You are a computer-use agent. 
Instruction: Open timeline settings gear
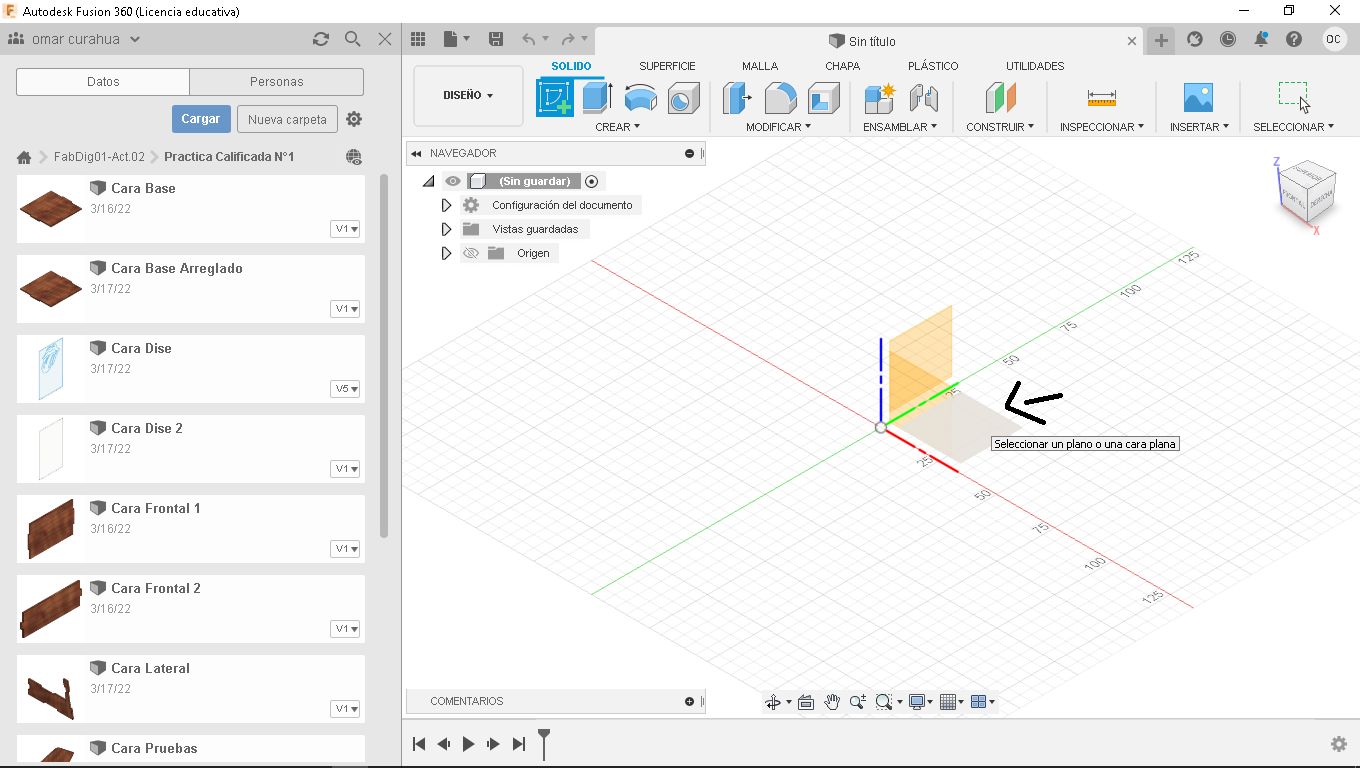[x=1339, y=744]
